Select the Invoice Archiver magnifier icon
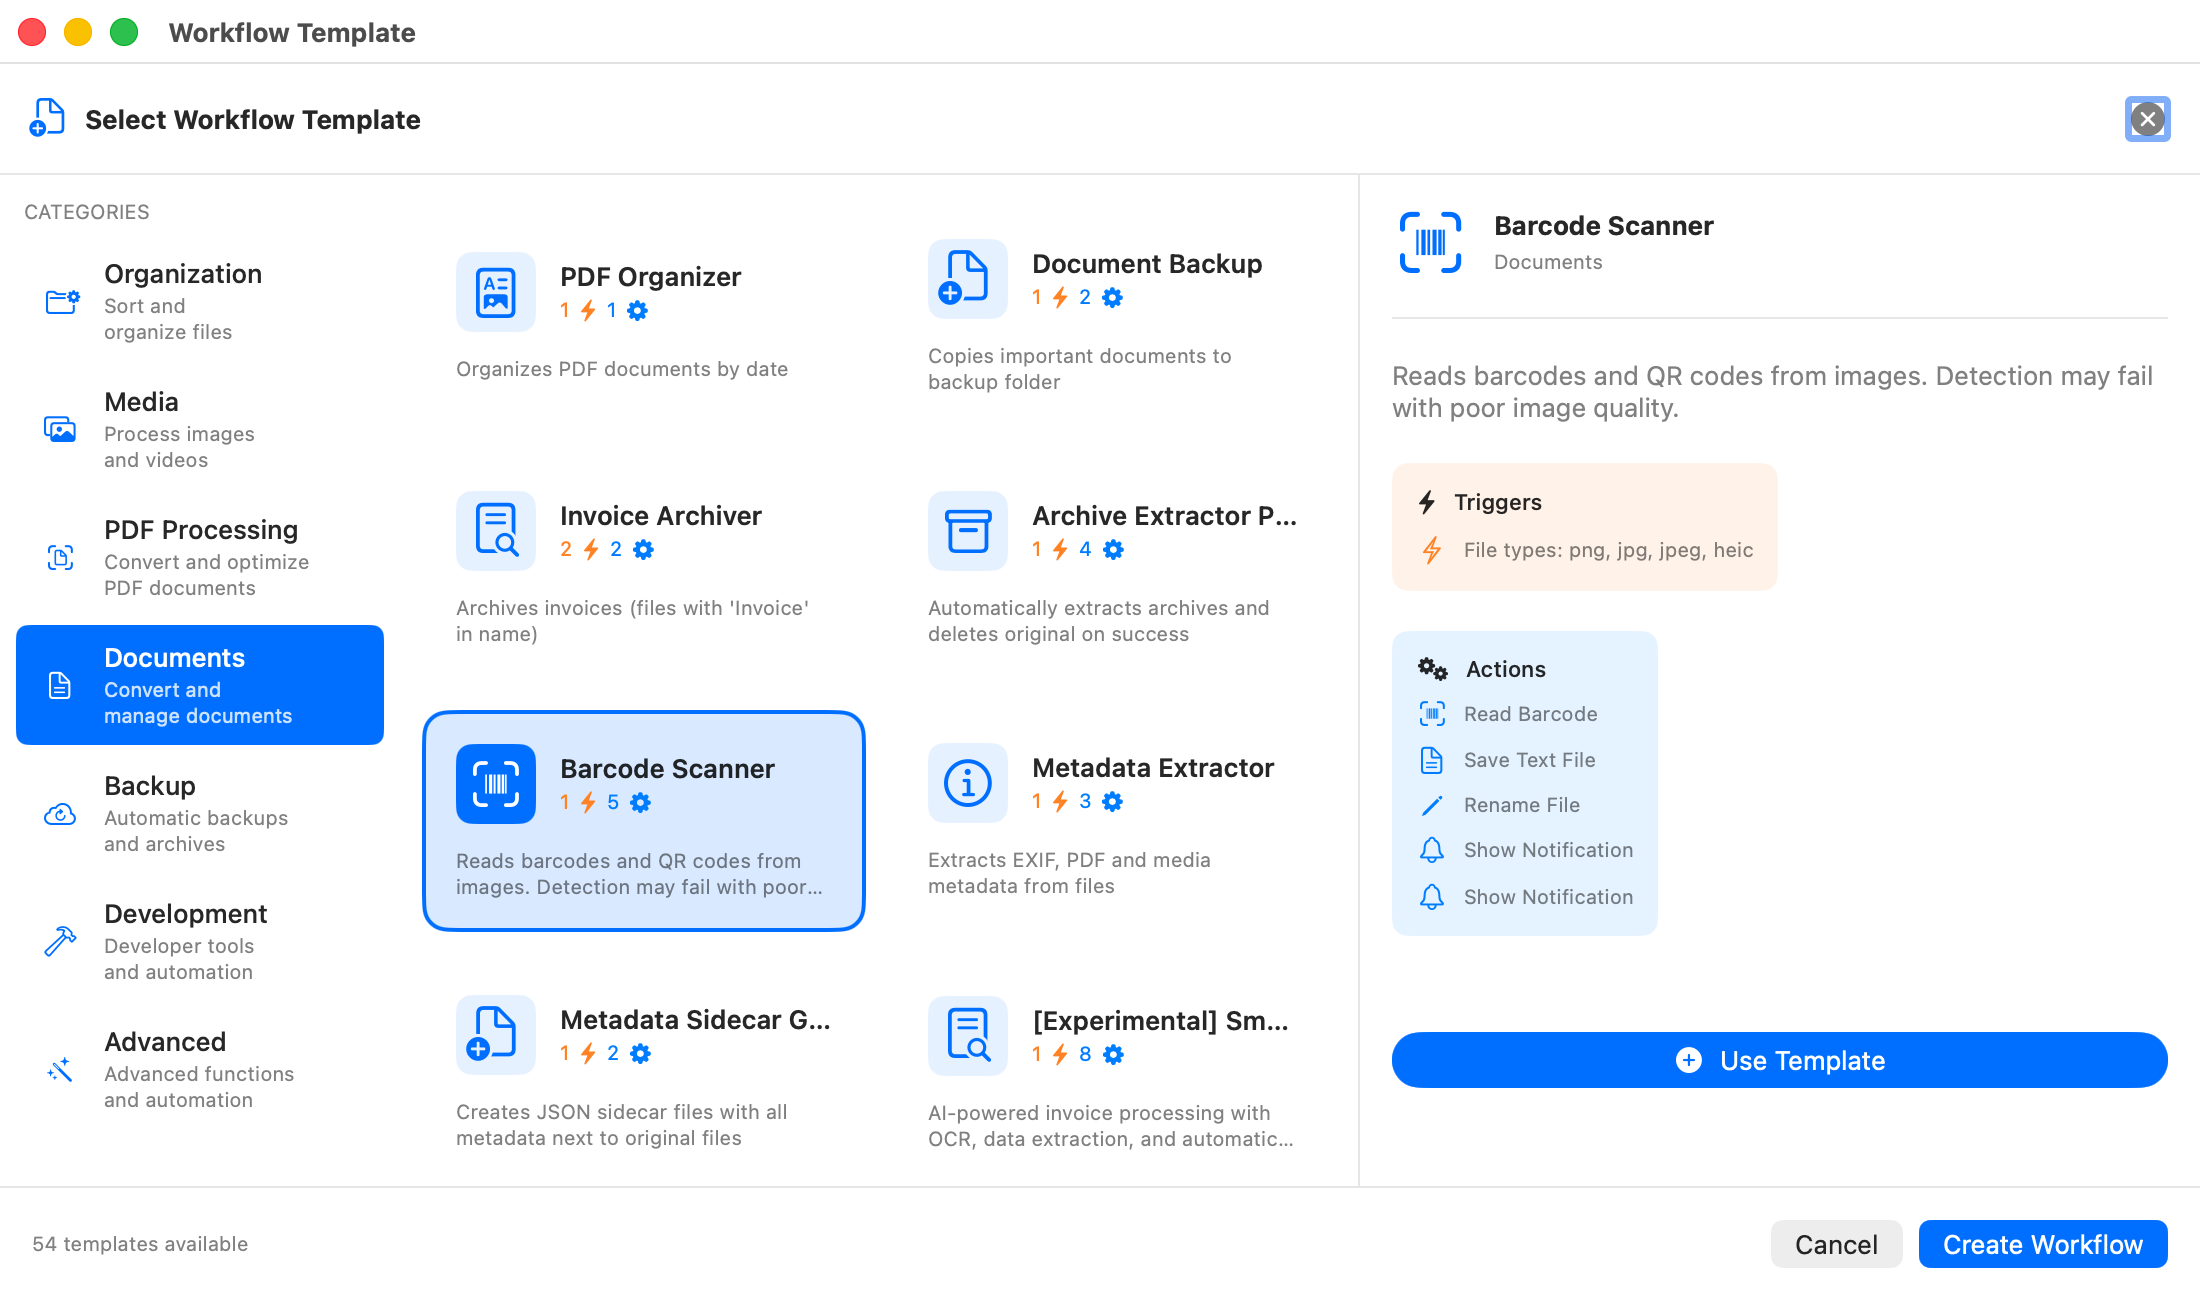 pos(496,531)
